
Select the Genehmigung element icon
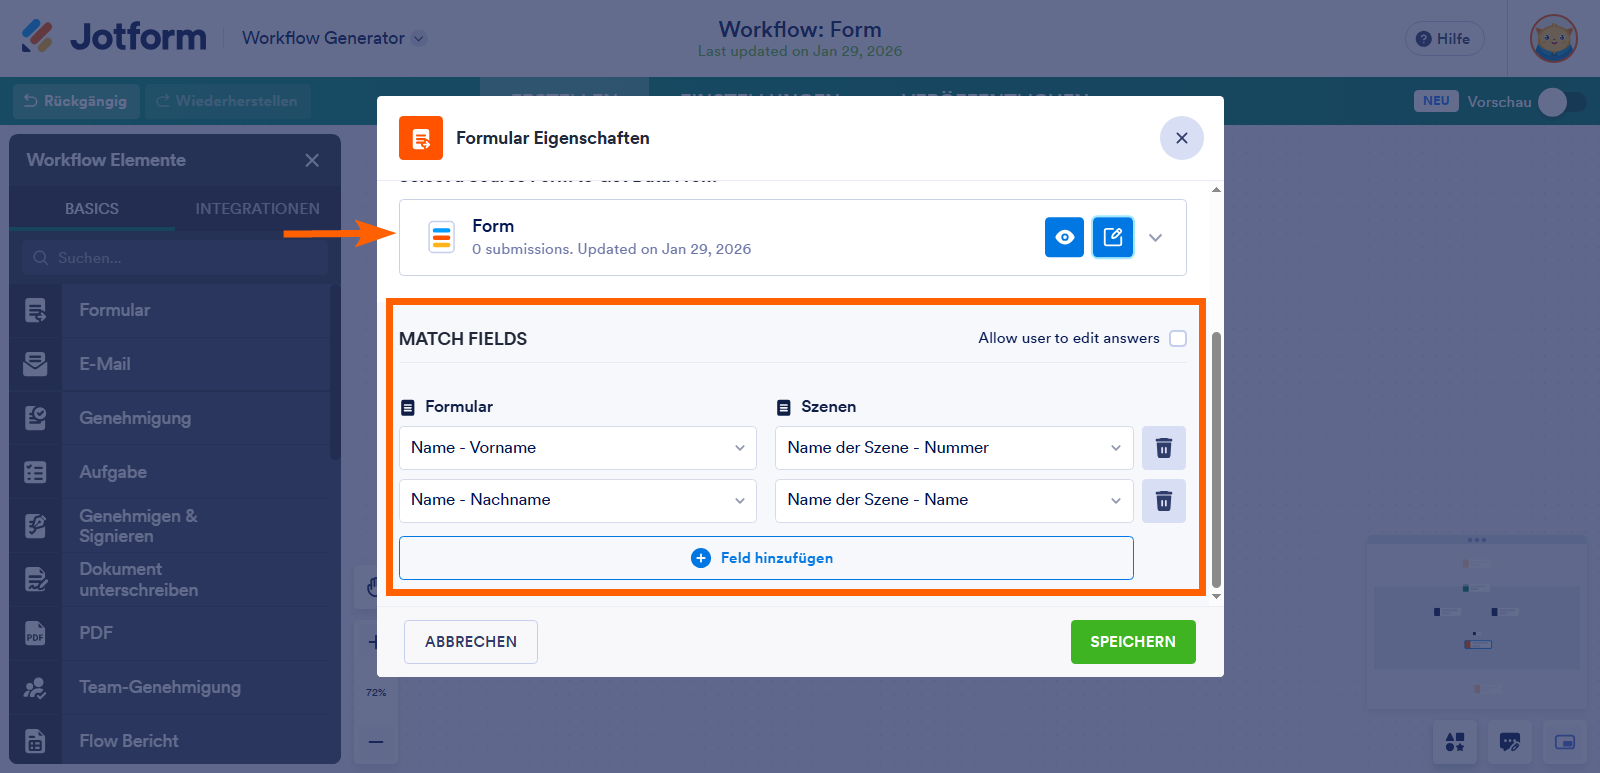35,418
